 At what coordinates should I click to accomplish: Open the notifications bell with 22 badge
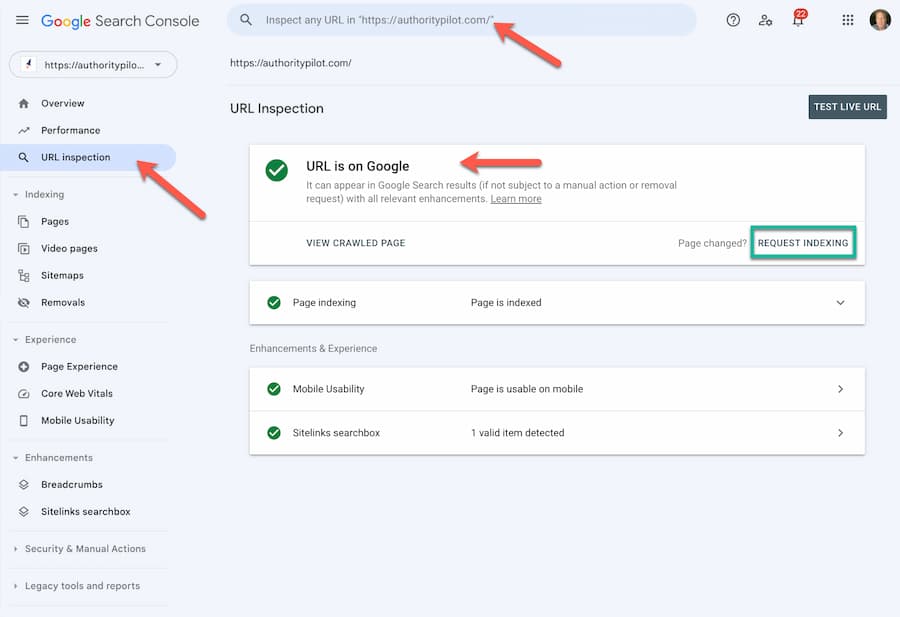tap(798, 19)
